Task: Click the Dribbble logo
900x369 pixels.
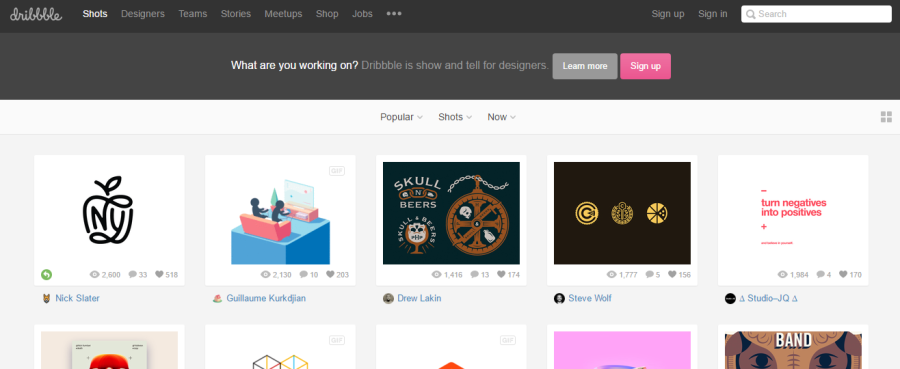Action: coord(36,14)
